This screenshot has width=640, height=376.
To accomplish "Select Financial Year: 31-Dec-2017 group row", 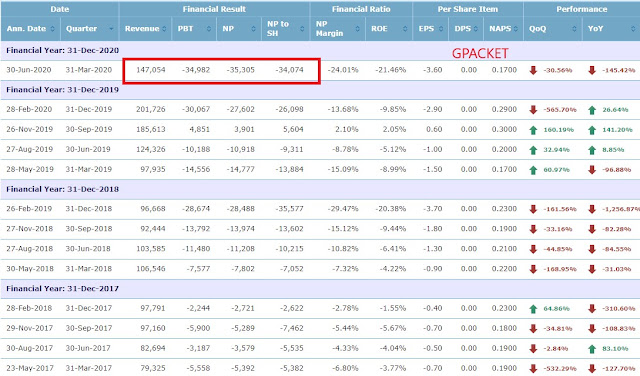I will point(320,289).
